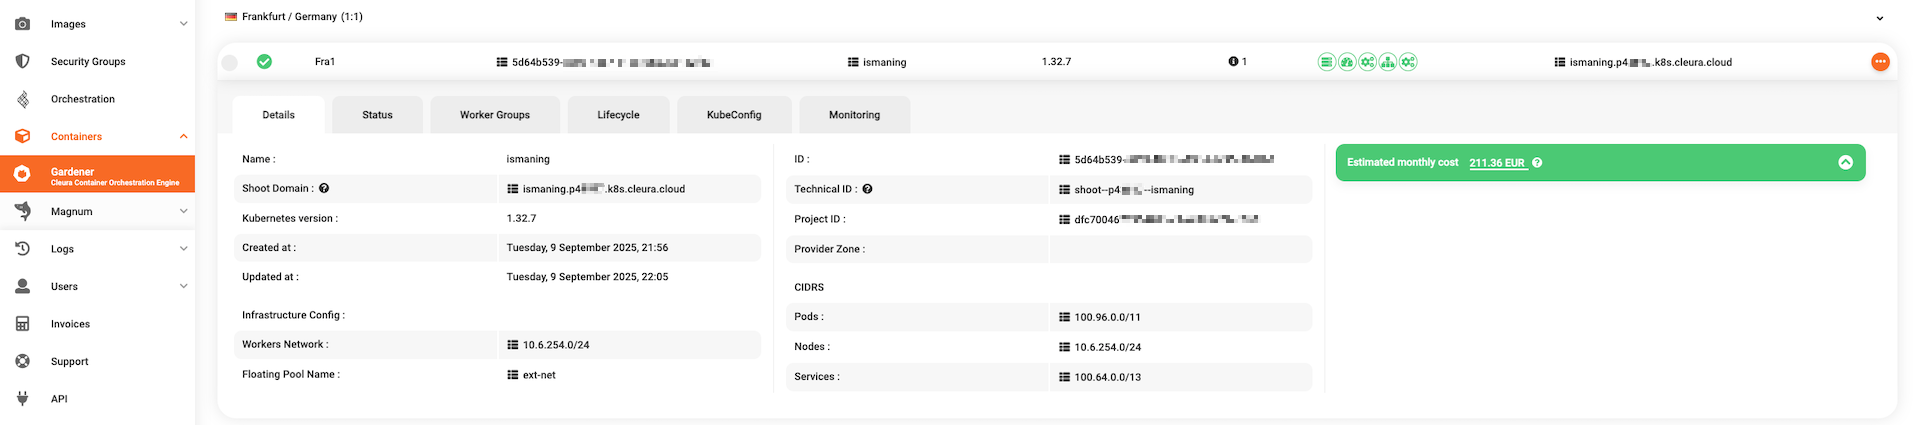The height and width of the screenshot is (425, 1920).
Task: Collapse the Containers sidebar section
Action: [x=183, y=137]
